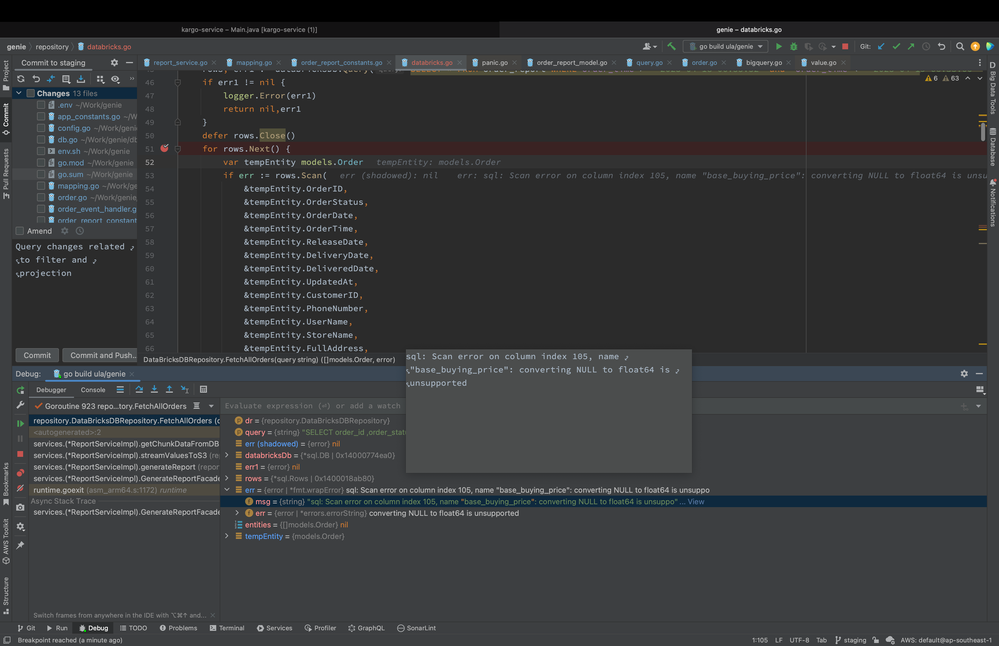Click the green Run button in the toolbar

click(779, 46)
